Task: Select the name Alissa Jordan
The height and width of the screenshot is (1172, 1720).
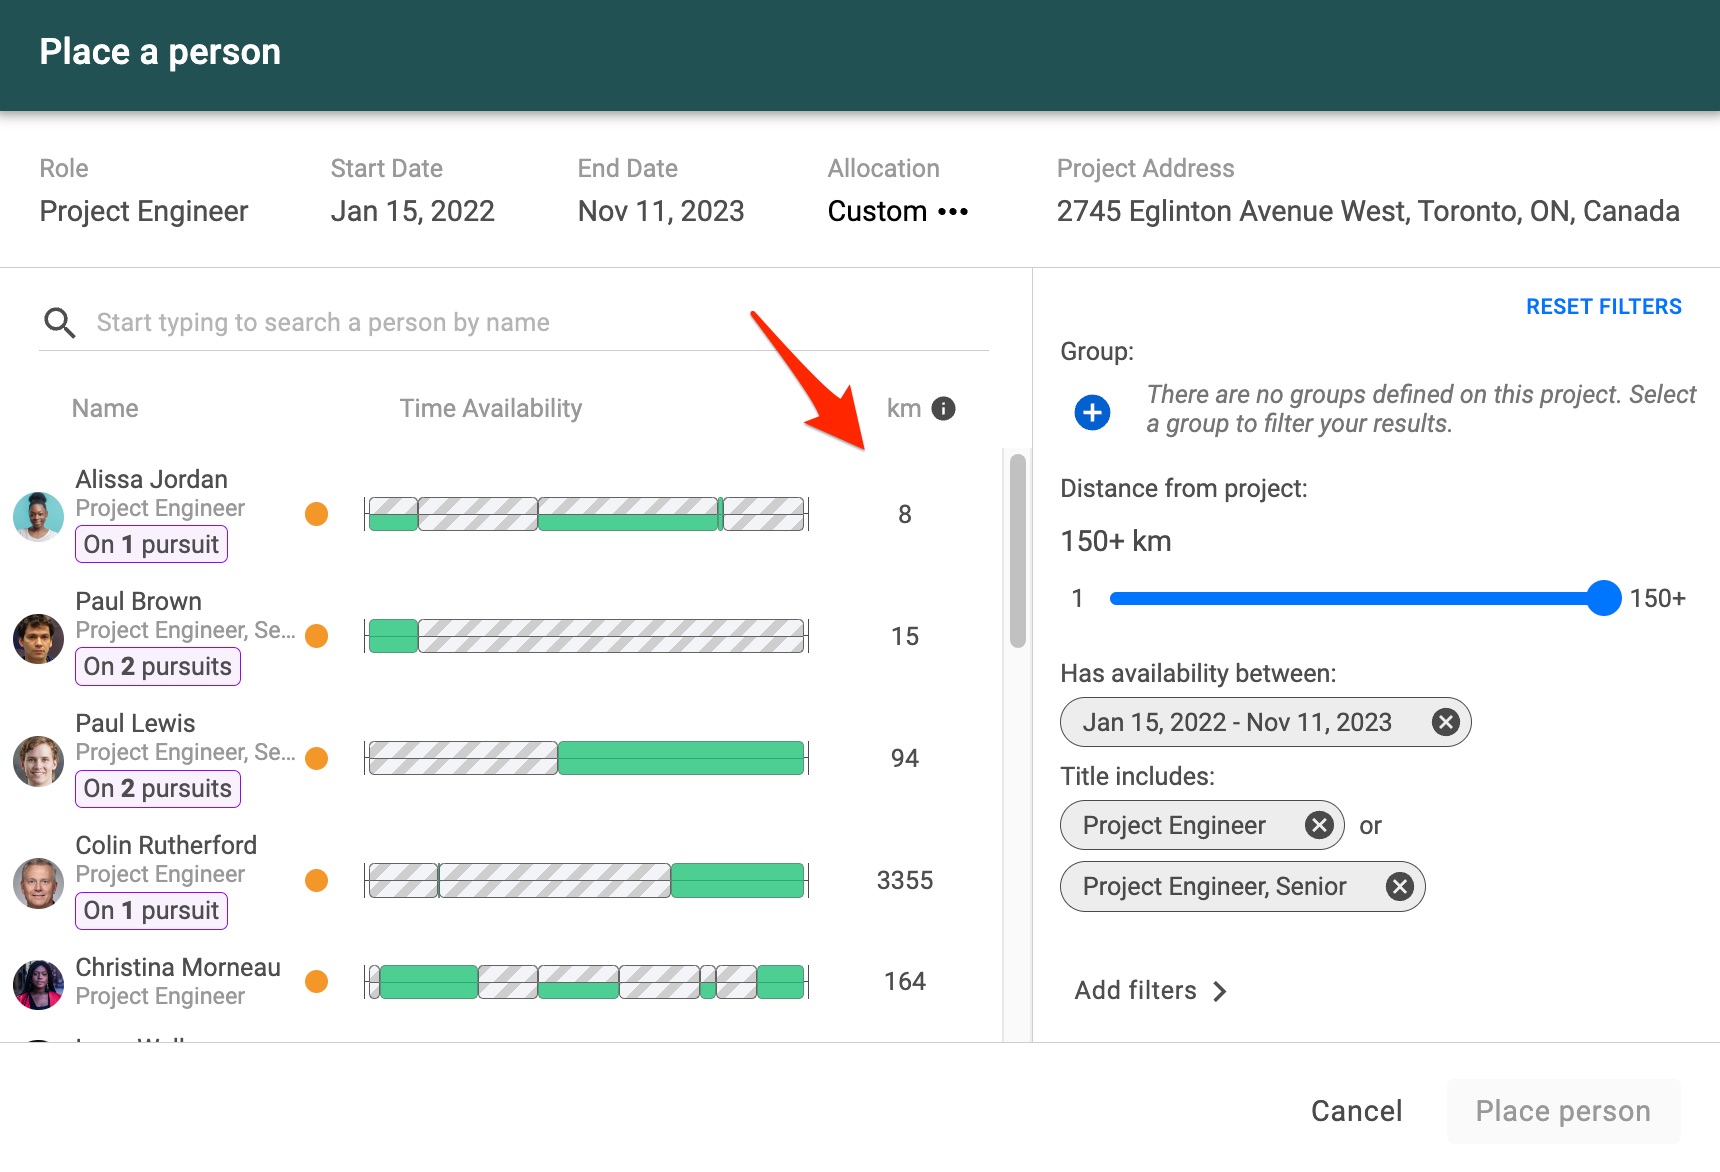Action: pos(151,479)
